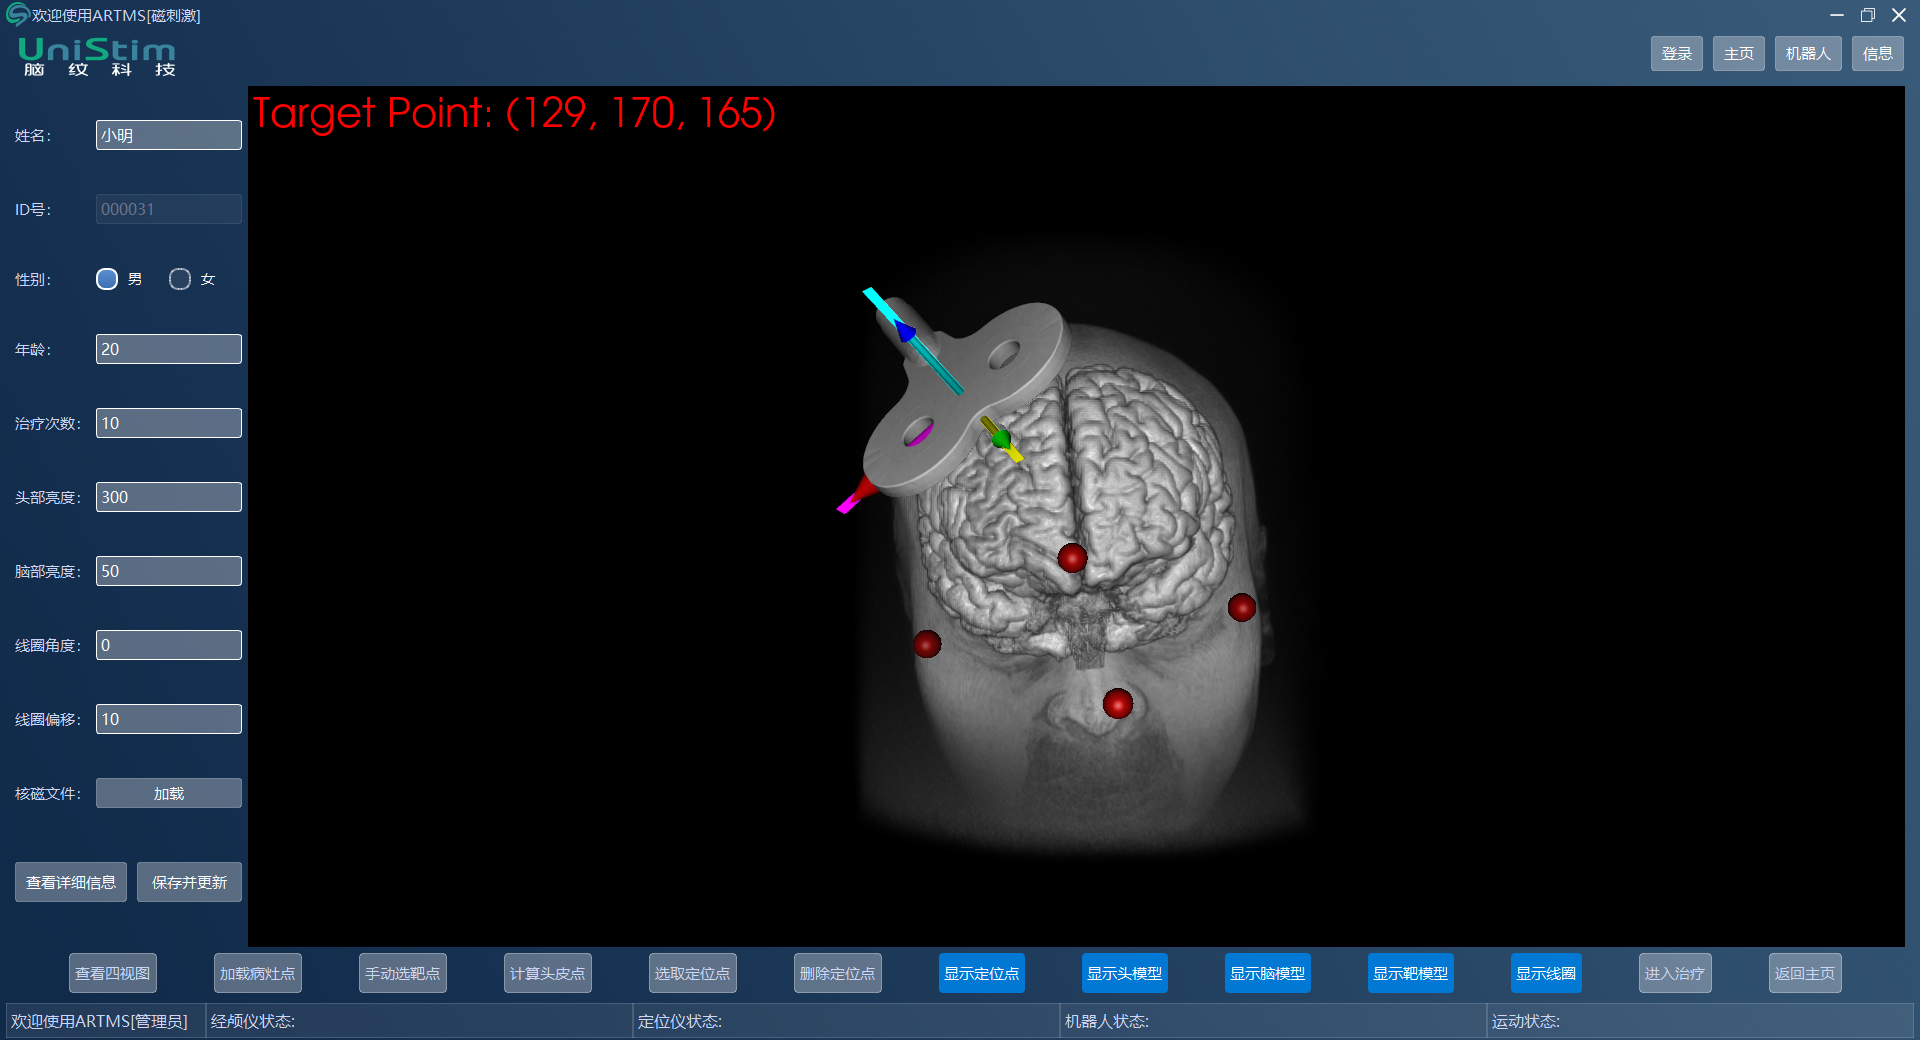The image size is (1920, 1040).
Task: Click the 线圈角度 coil angle field
Action: [x=168, y=645]
